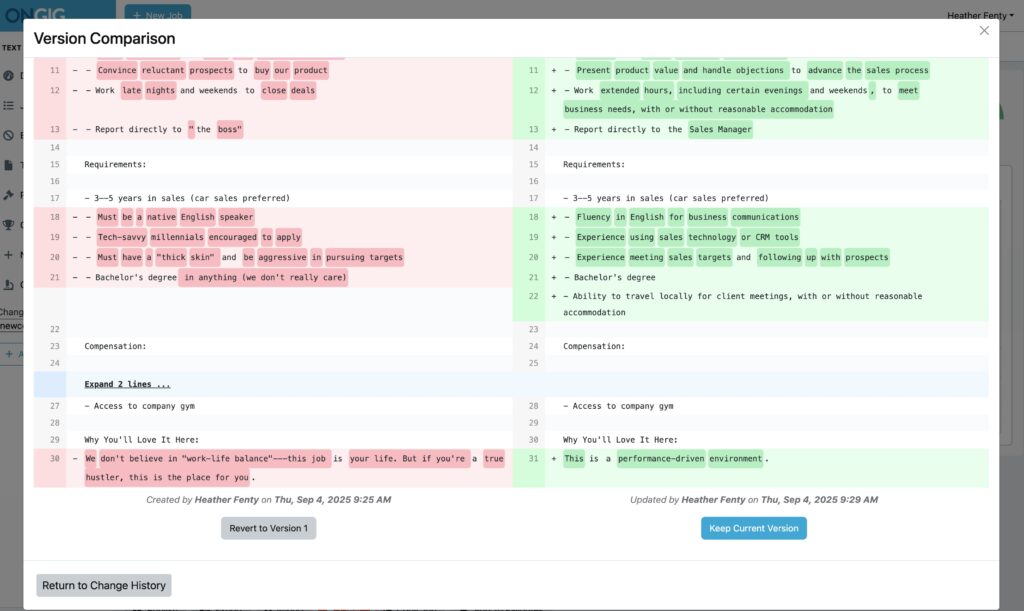This screenshot has width=1024, height=611.
Task: Click left 'Requirements:' line 15
Action: (x=115, y=164)
